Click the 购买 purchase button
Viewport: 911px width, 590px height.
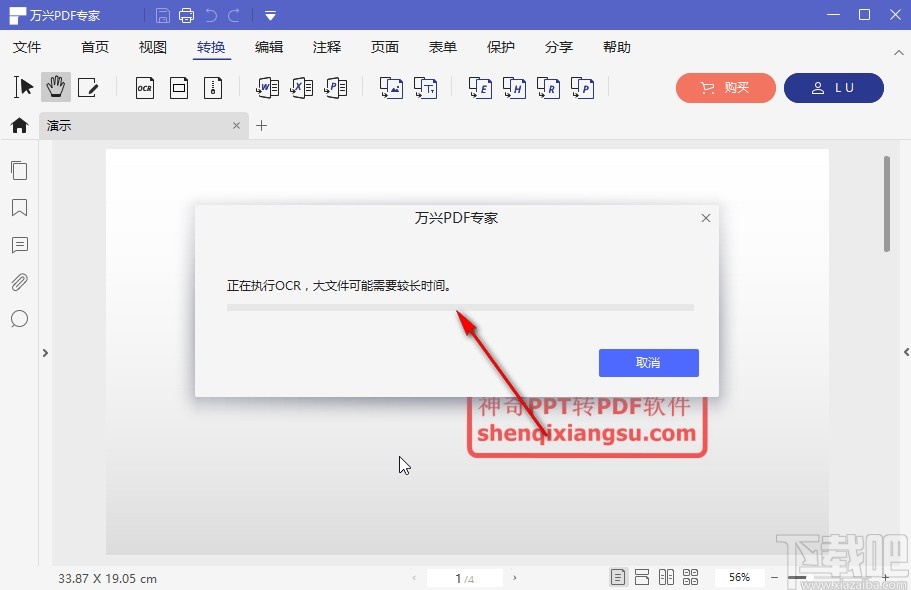(x=725, y=88)
